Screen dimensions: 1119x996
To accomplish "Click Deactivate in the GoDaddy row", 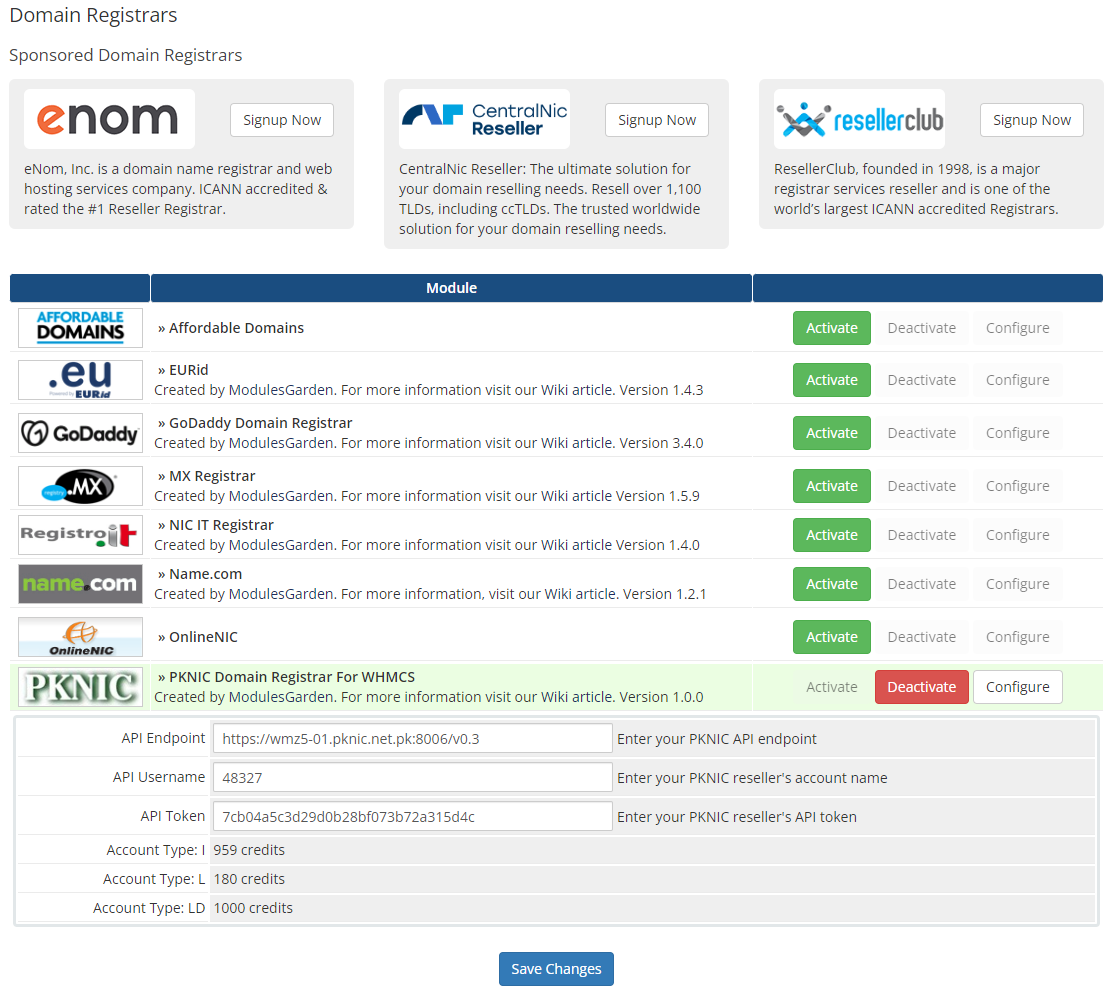I will click(x=921, y=433).
